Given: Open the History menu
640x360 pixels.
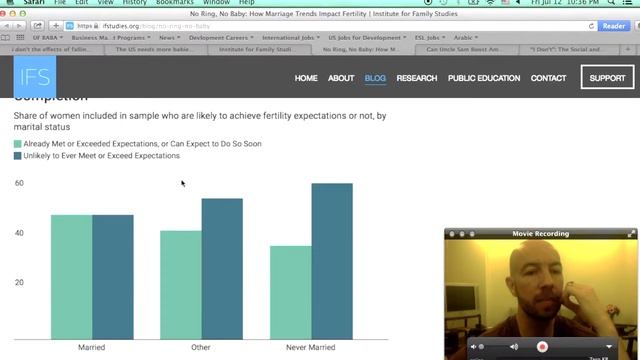Looking at the screenshot, I should click(134, 2).
